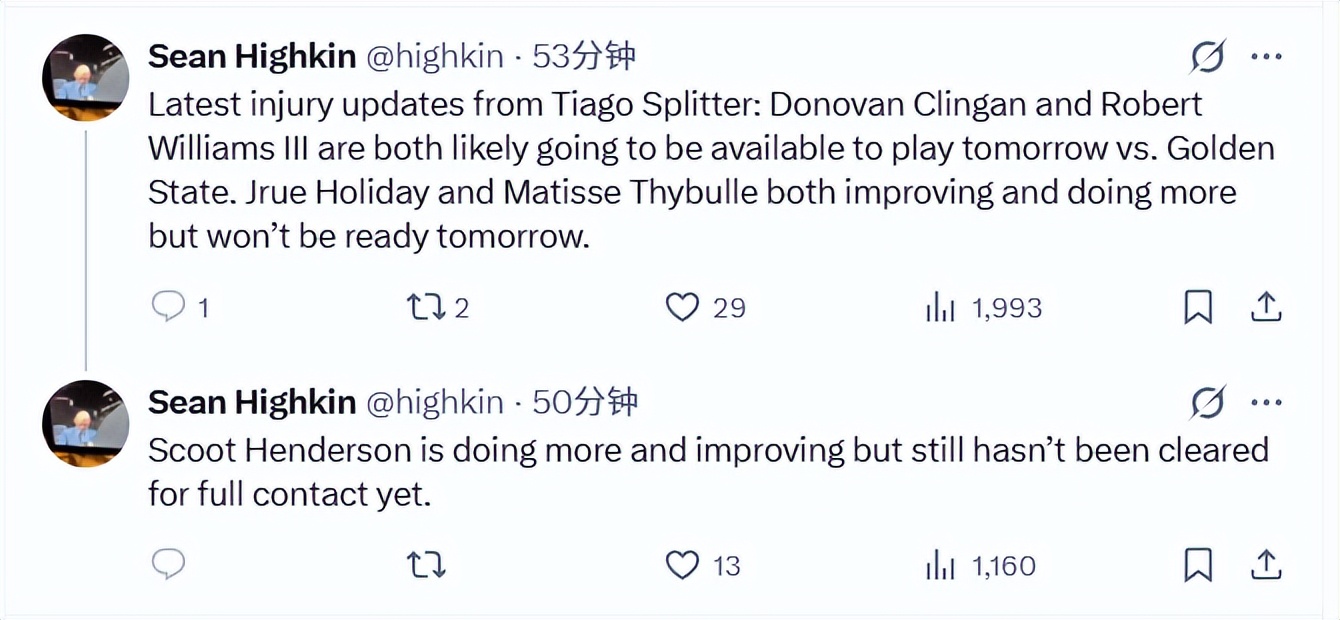Image resolution: width=1340 pixels, height=620 pixels.
Task: View analytics showing 1,160 views
Action: coord(939,567)
